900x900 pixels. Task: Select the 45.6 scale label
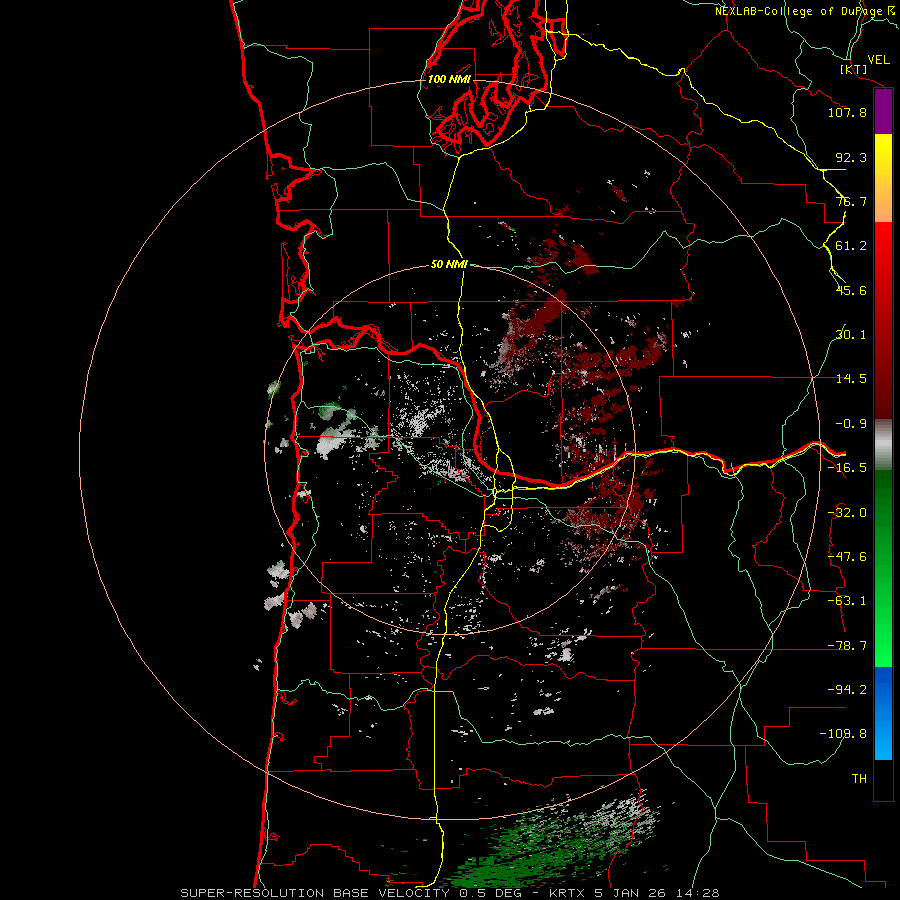click(851, 290)
